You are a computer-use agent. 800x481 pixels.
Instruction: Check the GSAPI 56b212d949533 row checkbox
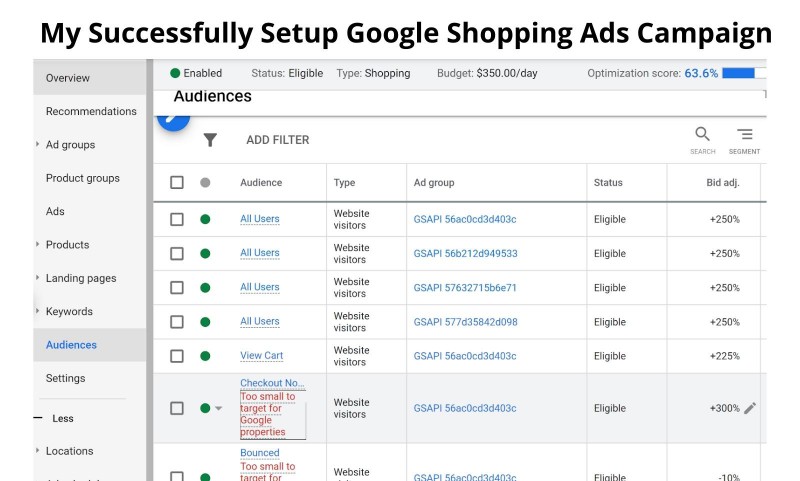177,254
